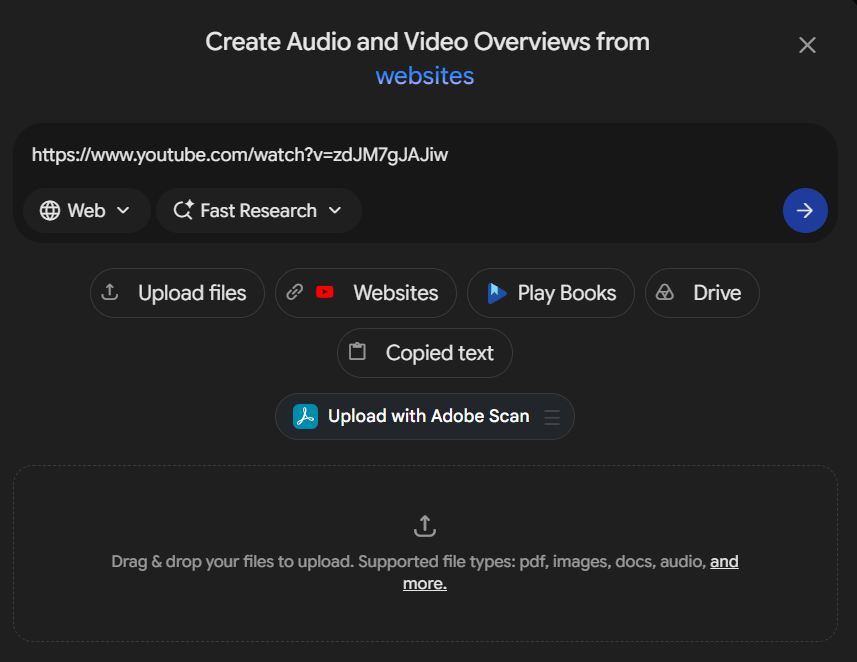
Task: Click the blue "websites" heading word
Action: [x=425, y=75]
